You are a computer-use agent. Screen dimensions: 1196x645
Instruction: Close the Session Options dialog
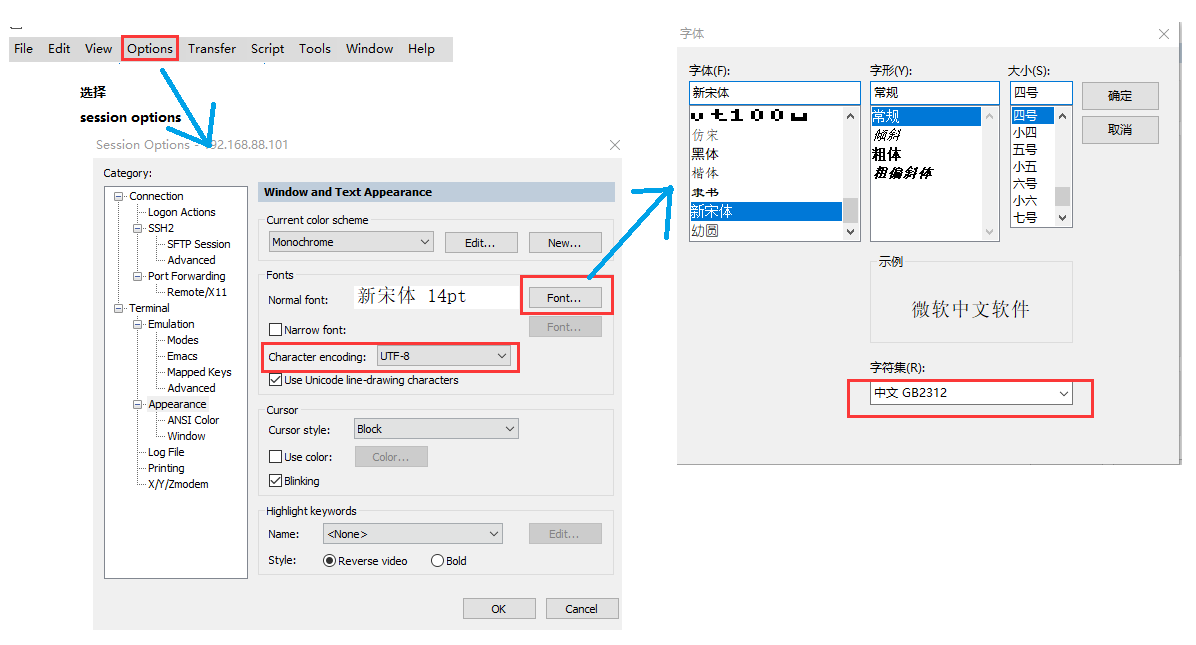614,145
